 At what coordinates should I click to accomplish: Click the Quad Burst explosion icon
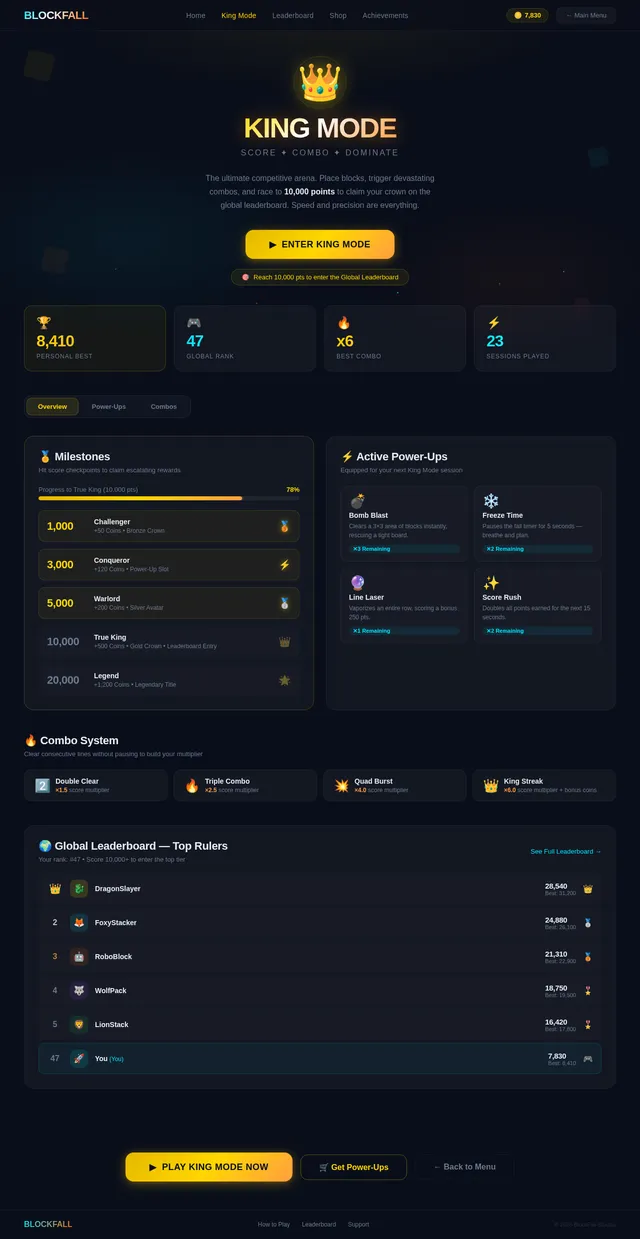coord(341,786)
